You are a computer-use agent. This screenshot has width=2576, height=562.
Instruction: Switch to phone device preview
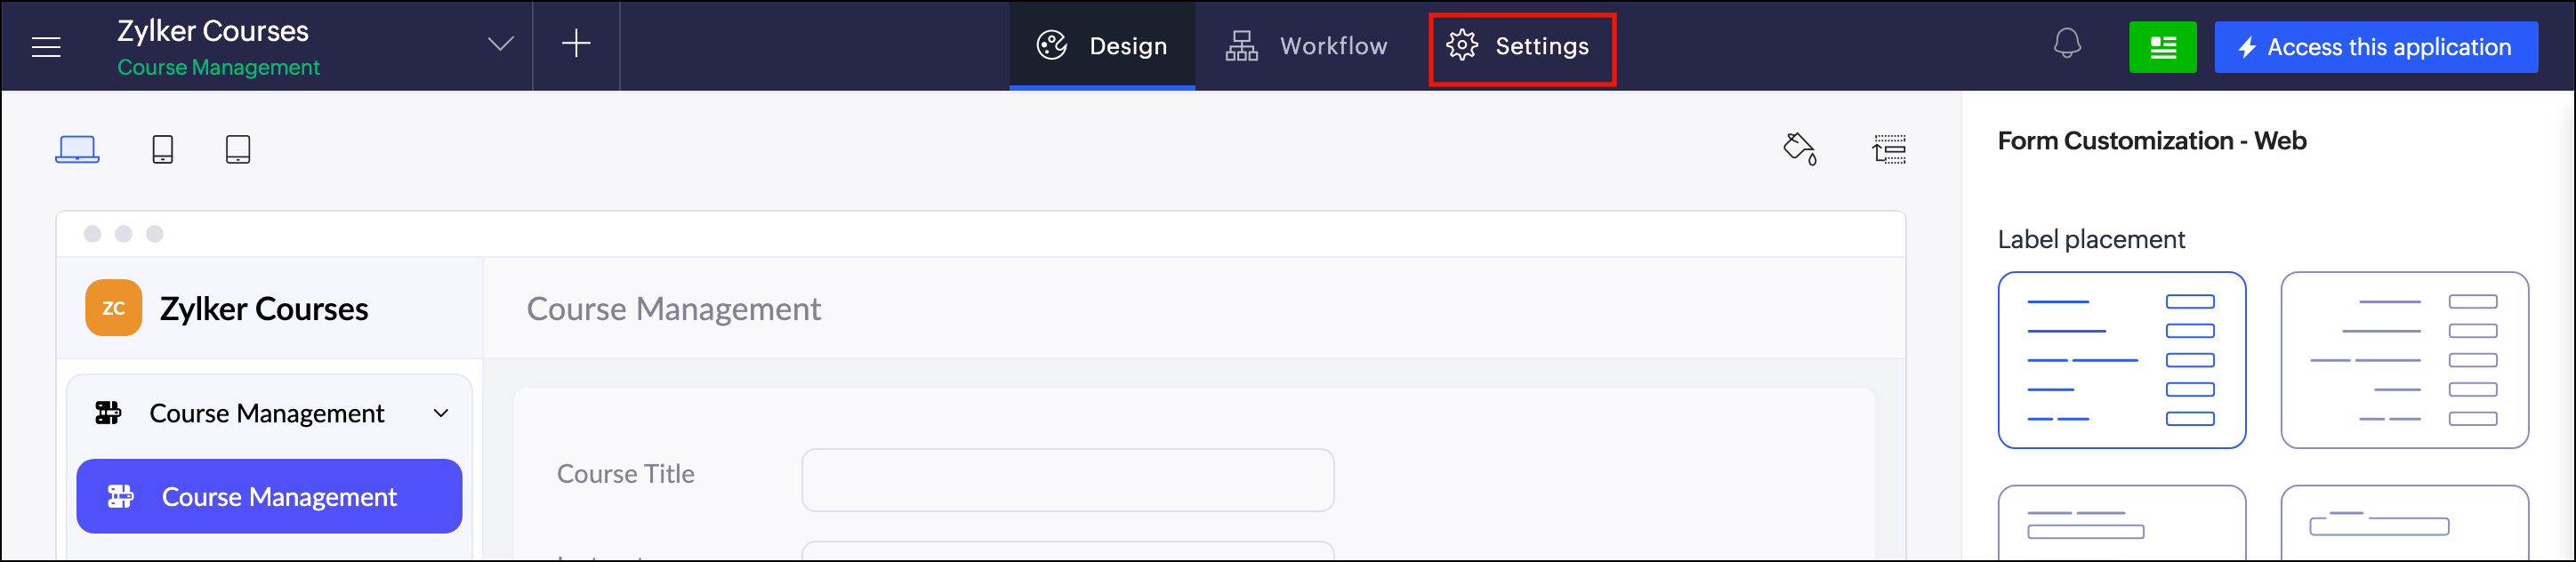click(162, 149)
